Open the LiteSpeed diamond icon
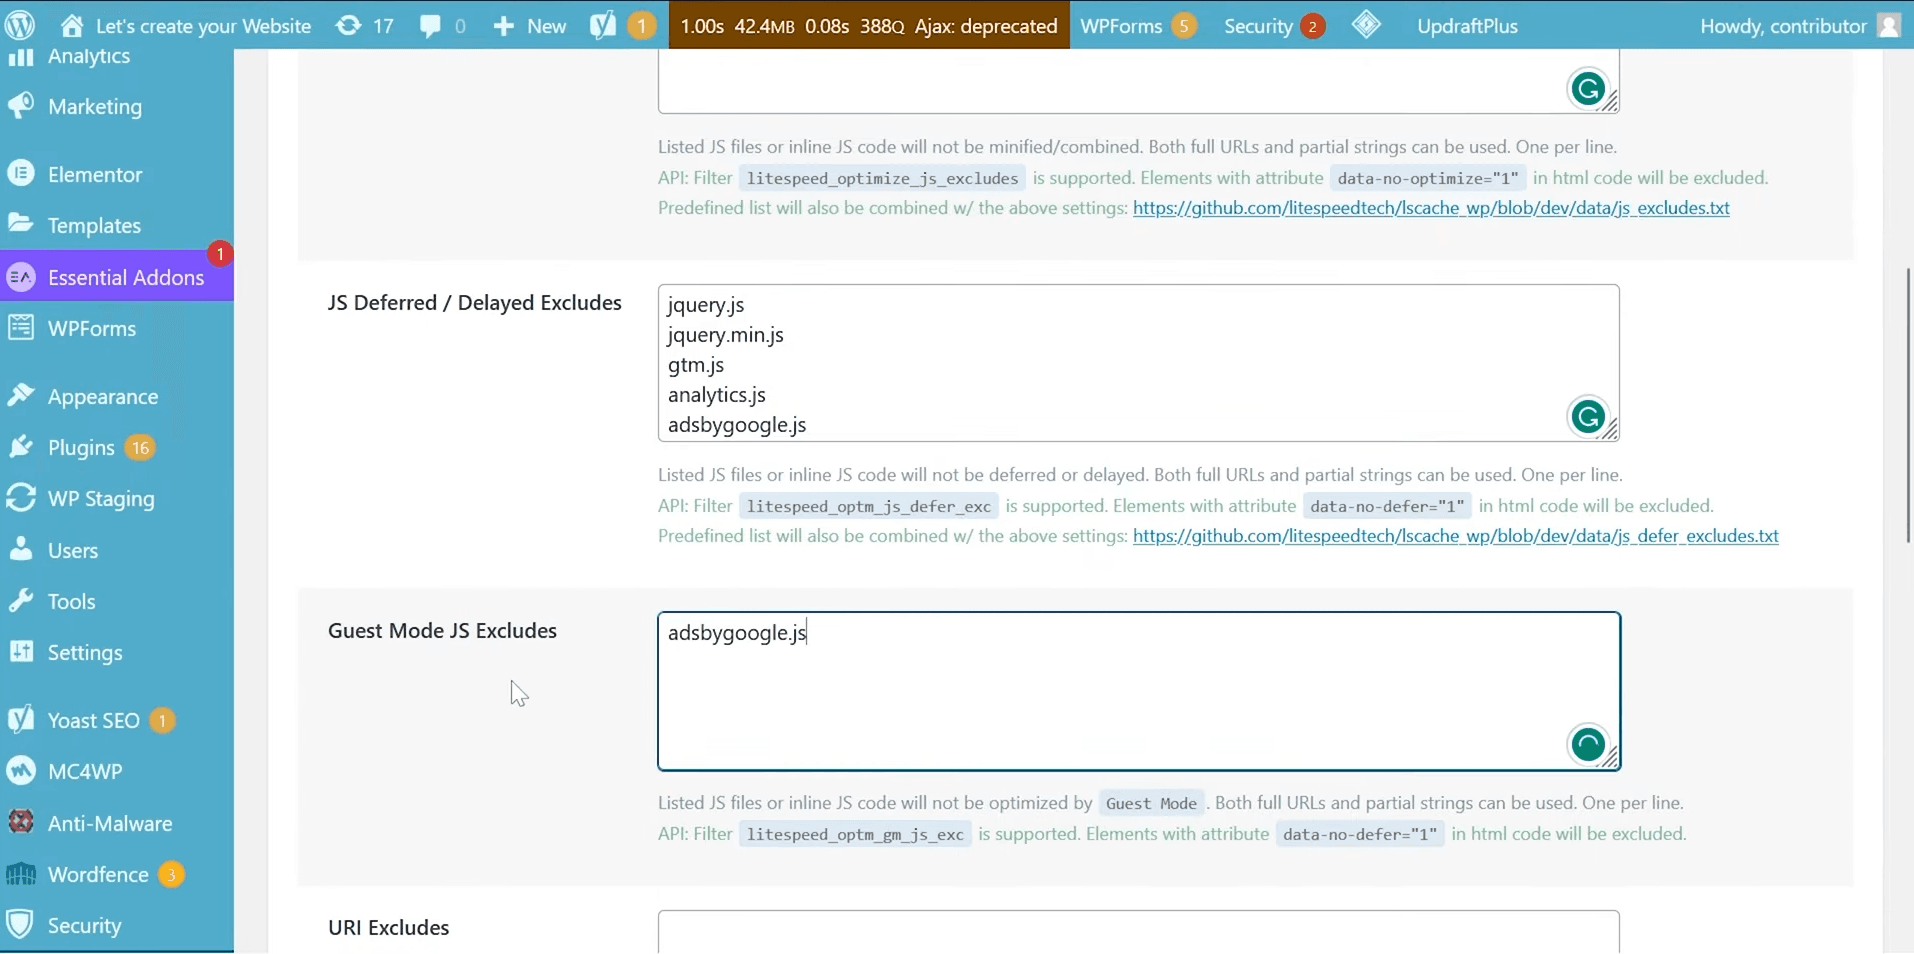Image resolution: width=1914 pixels, height=954 pixels. 1366,25
